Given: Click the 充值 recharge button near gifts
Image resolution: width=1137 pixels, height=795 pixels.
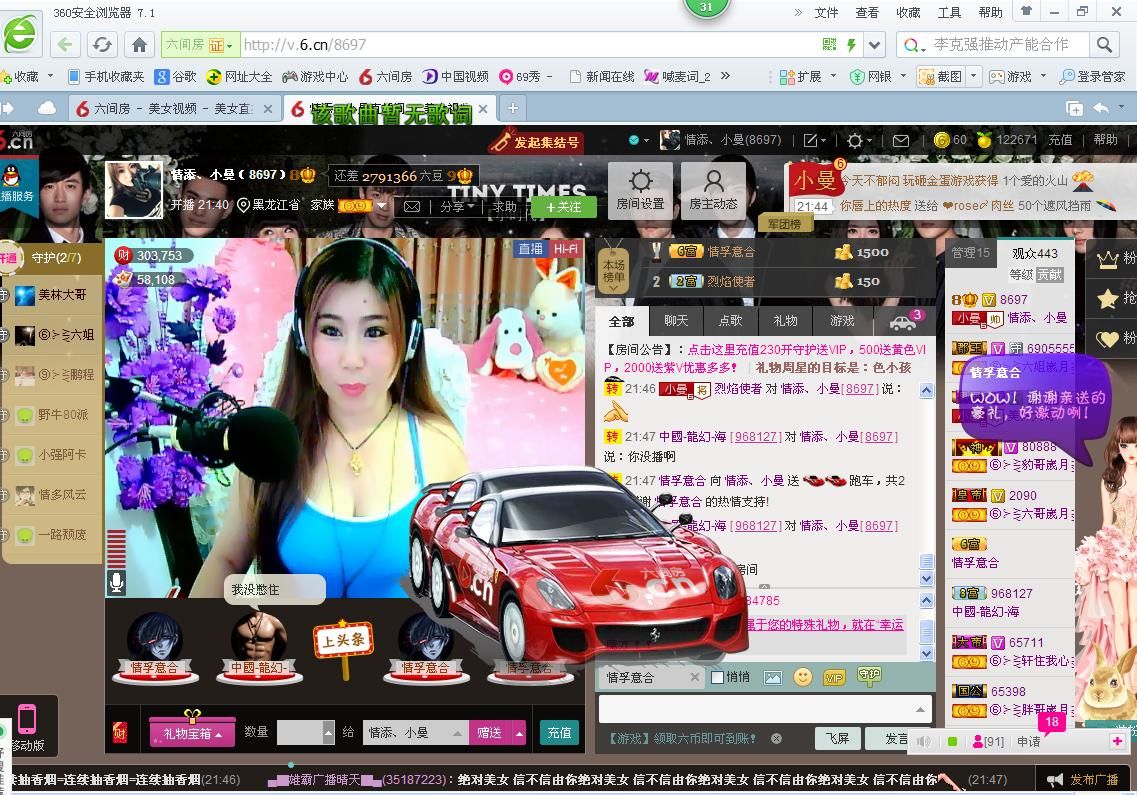Looking at the screenshot, I should 559,733.
